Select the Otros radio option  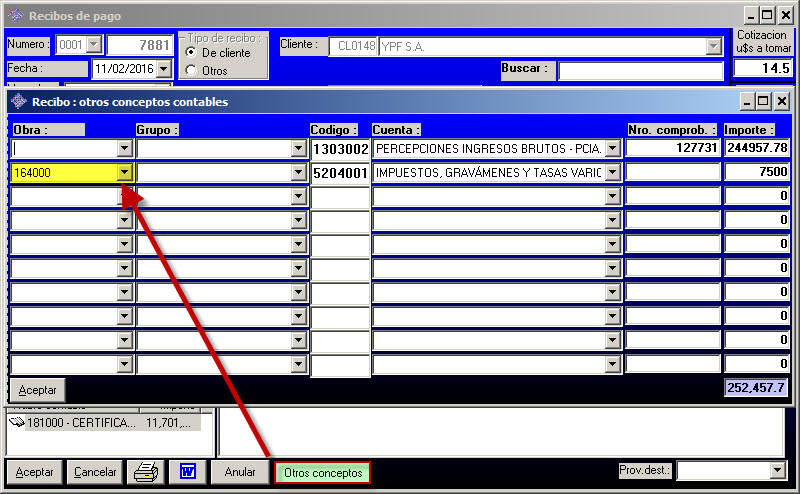(x=191, y=70)
